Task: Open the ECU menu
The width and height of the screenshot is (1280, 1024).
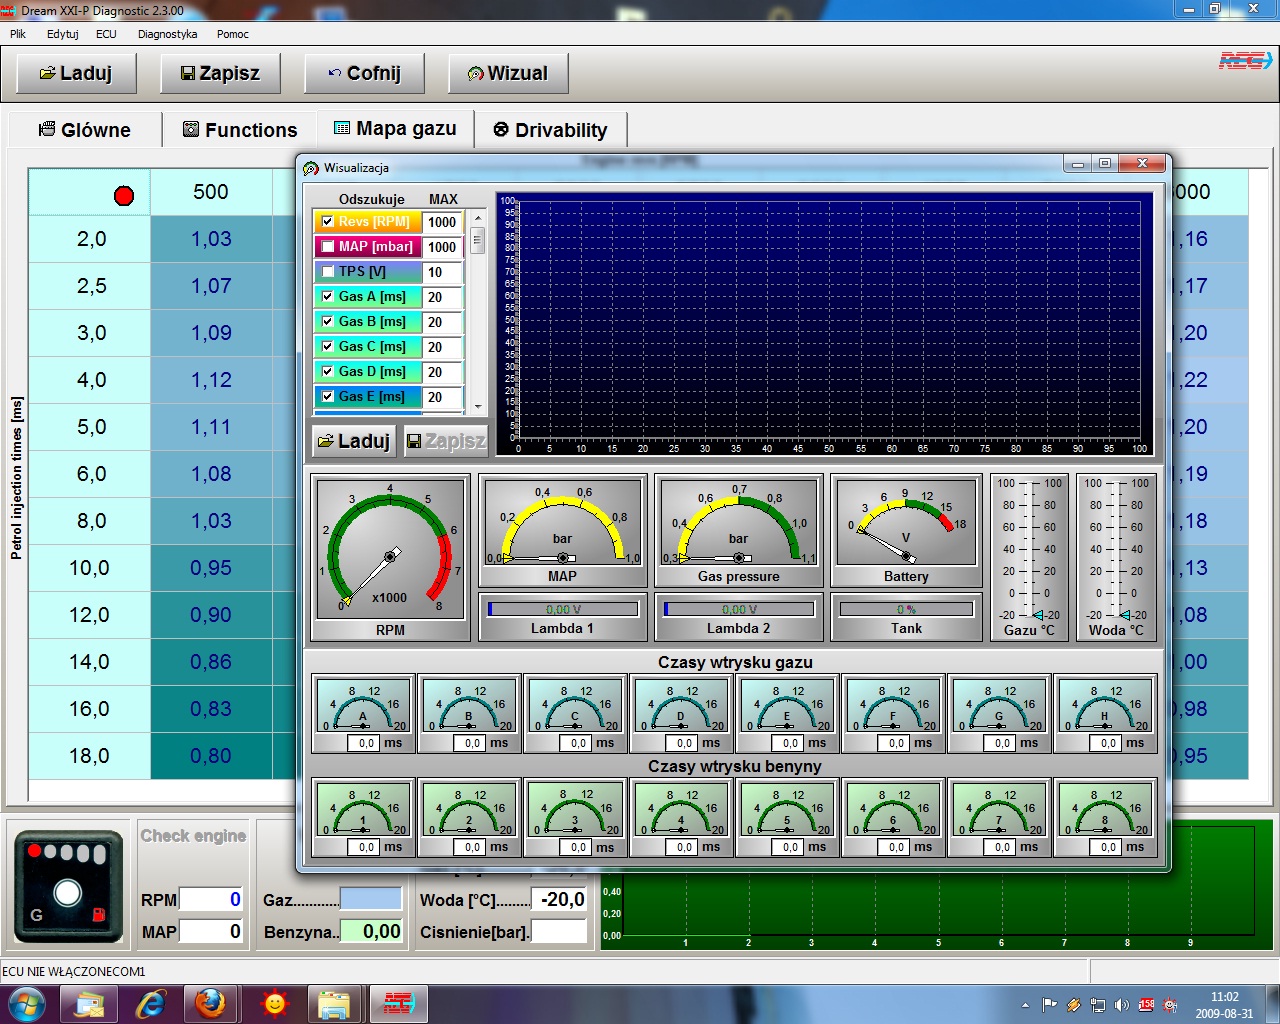Action: click(x=106, y=34)
